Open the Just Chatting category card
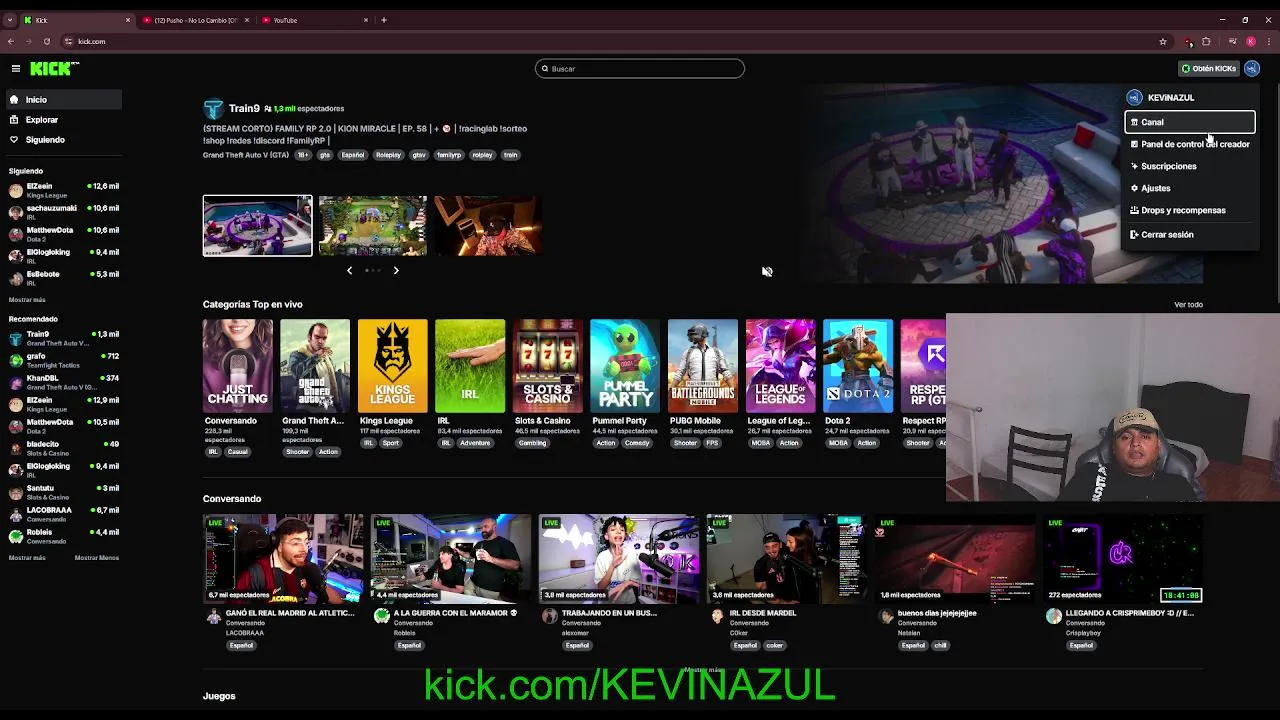This screenshot has height=720, width=1280. [237, 366]
